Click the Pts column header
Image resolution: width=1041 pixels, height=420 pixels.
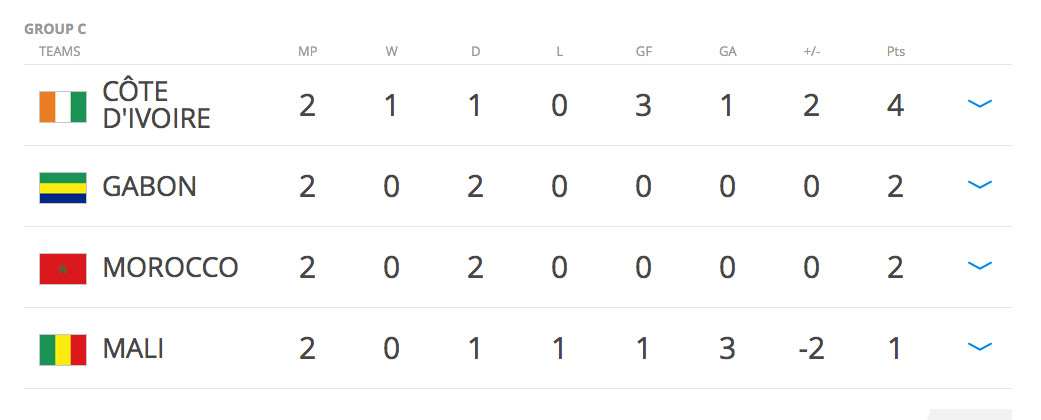pos(896,52)
